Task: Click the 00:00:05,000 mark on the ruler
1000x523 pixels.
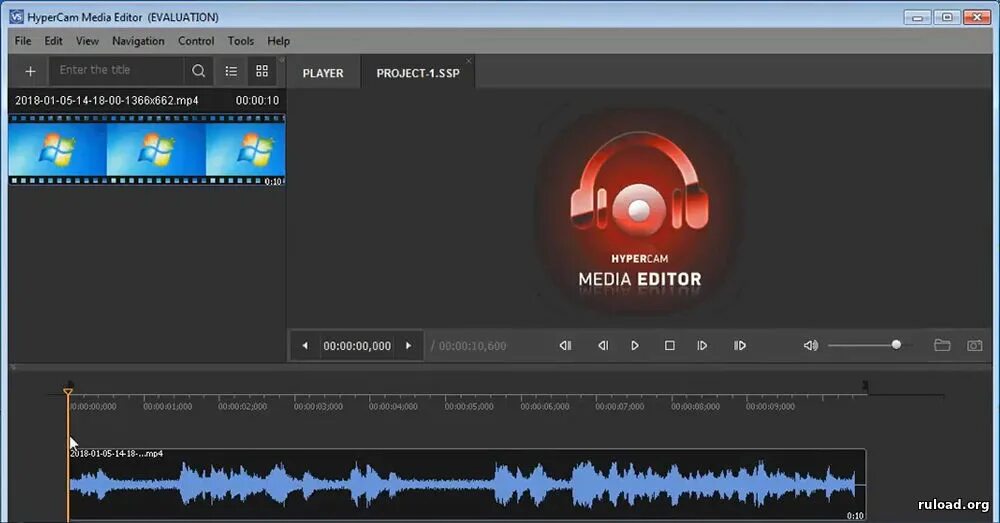Action: tap(469, 406)
